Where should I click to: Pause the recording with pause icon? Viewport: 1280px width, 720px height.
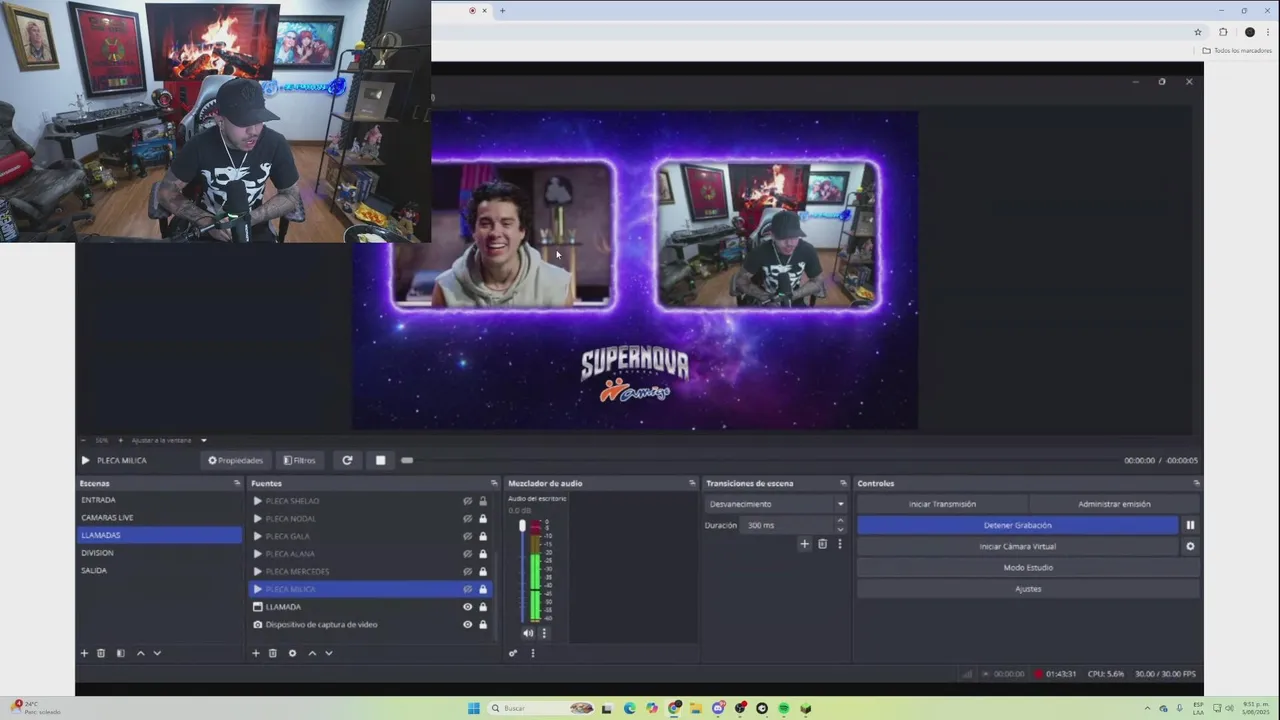click(x=1190, y=525)
